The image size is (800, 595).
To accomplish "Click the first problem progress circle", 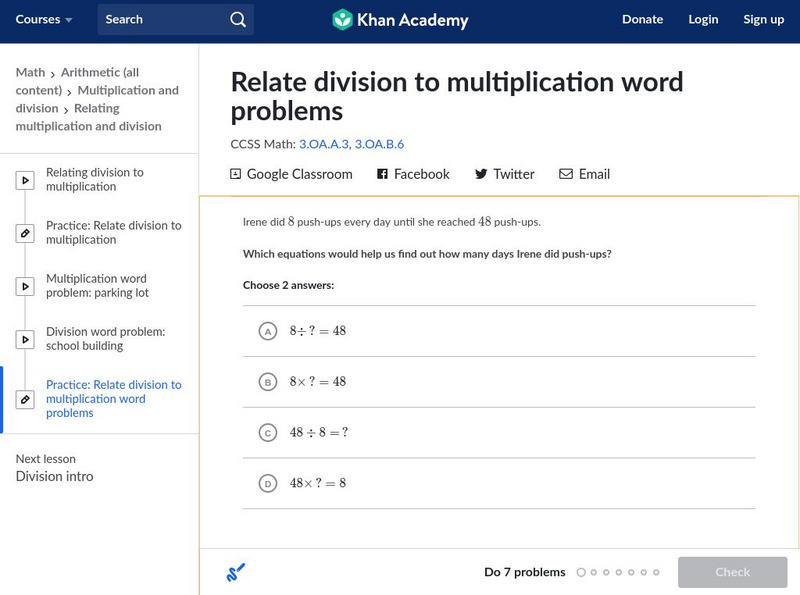I will (x=581, y=573).
